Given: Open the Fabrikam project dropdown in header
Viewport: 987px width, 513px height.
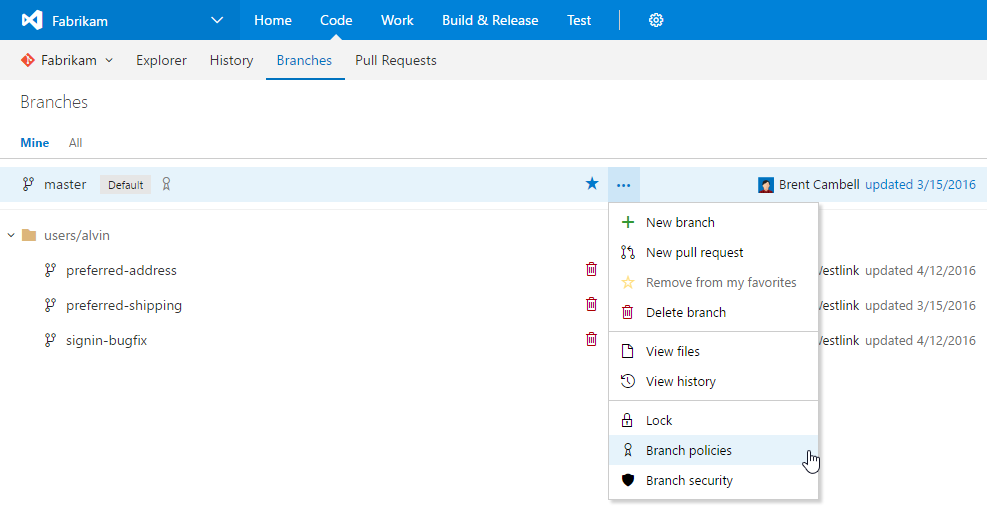Looking at the screenshot, I should 217,20.
